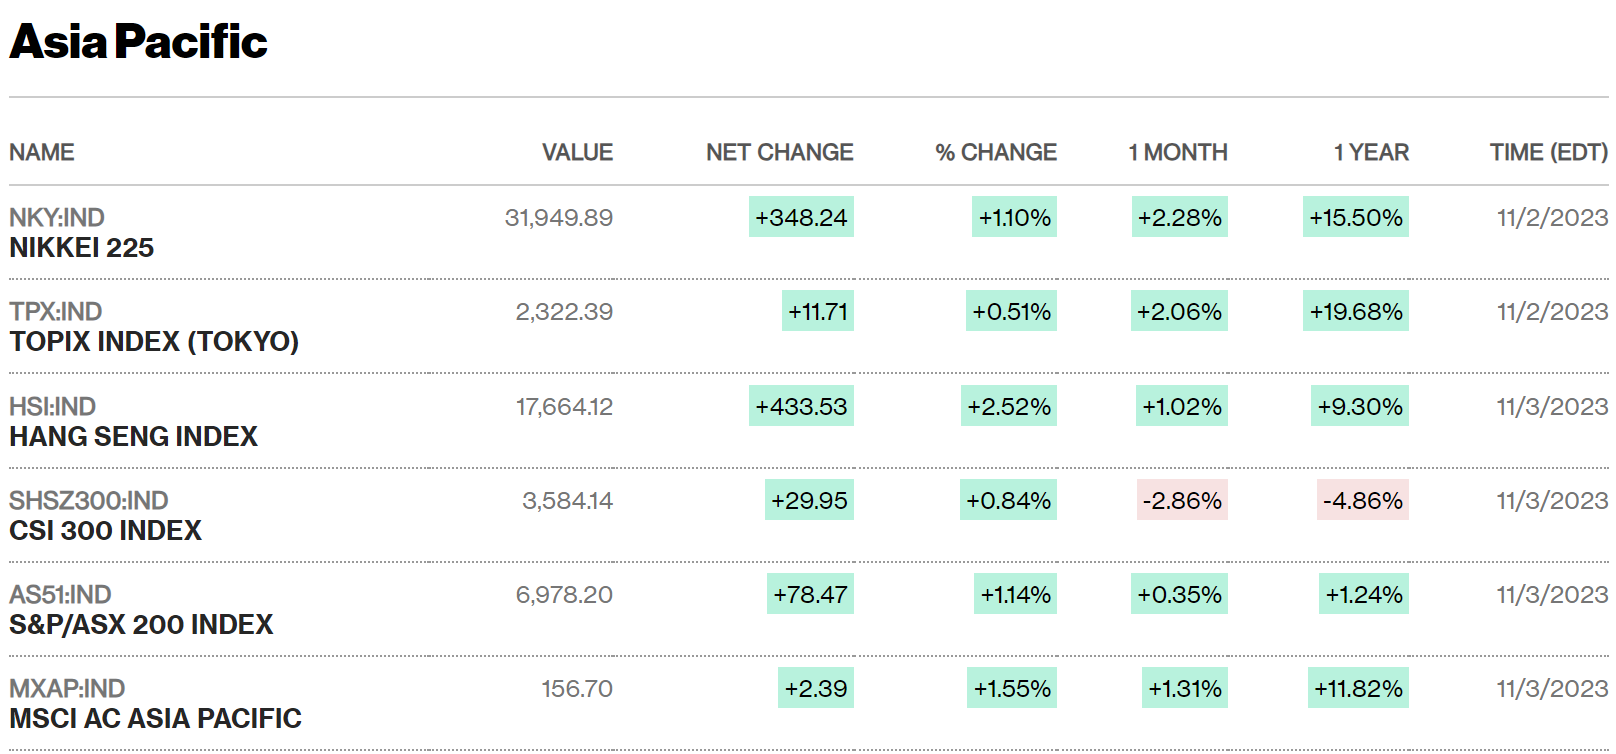Select the TOPIX net change +11.71
The height and width of the screenshot is (754, 1616).
818,312
